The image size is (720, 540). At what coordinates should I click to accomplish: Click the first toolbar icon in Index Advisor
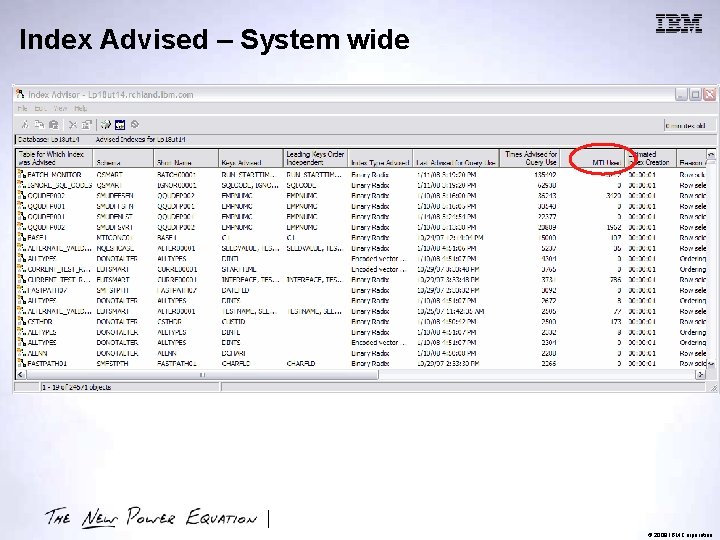click(26, 124)
